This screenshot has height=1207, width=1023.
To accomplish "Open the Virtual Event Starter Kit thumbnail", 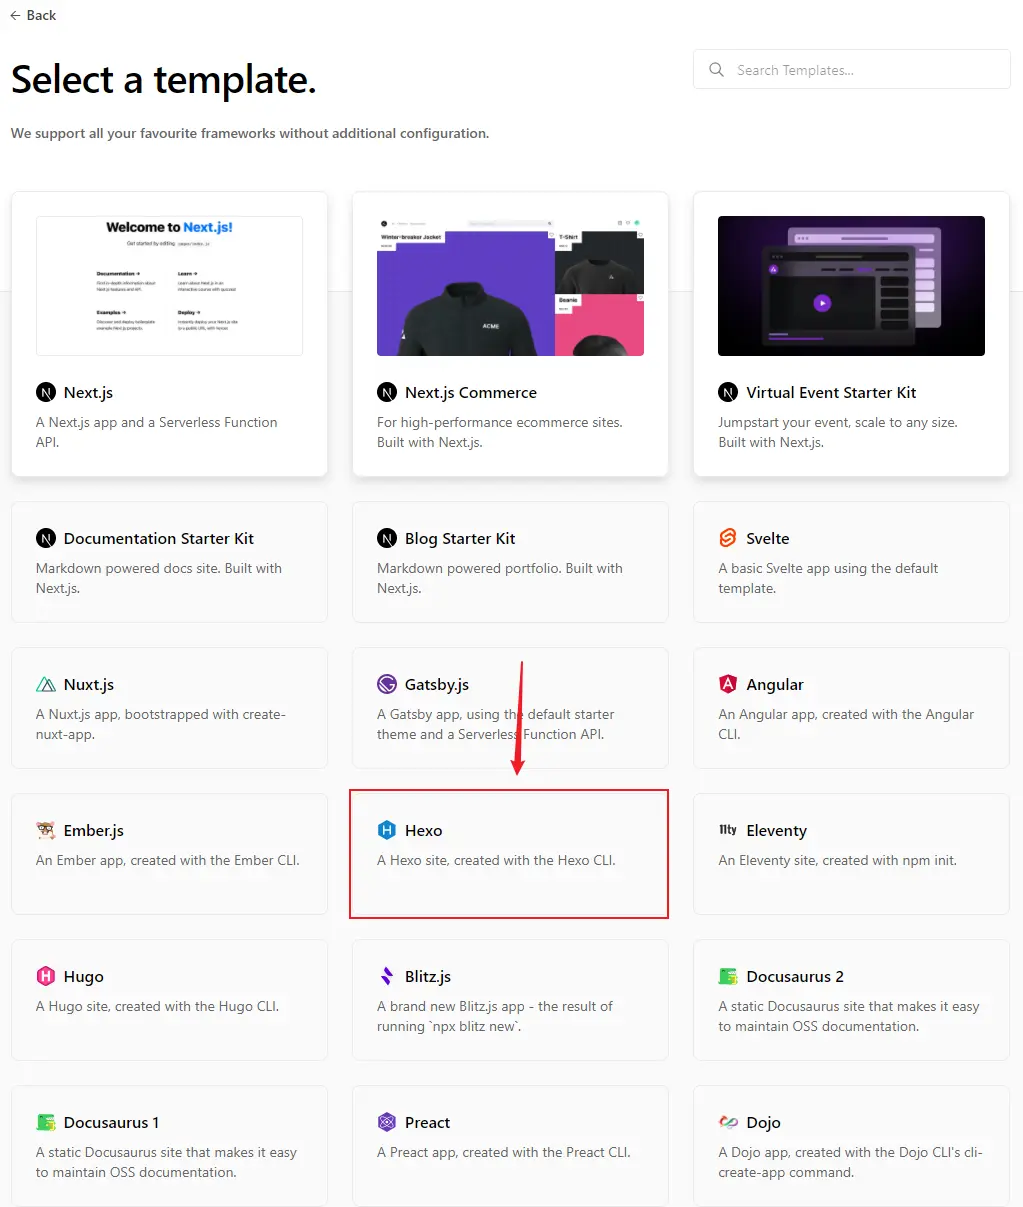I will [x=851, y=286].
